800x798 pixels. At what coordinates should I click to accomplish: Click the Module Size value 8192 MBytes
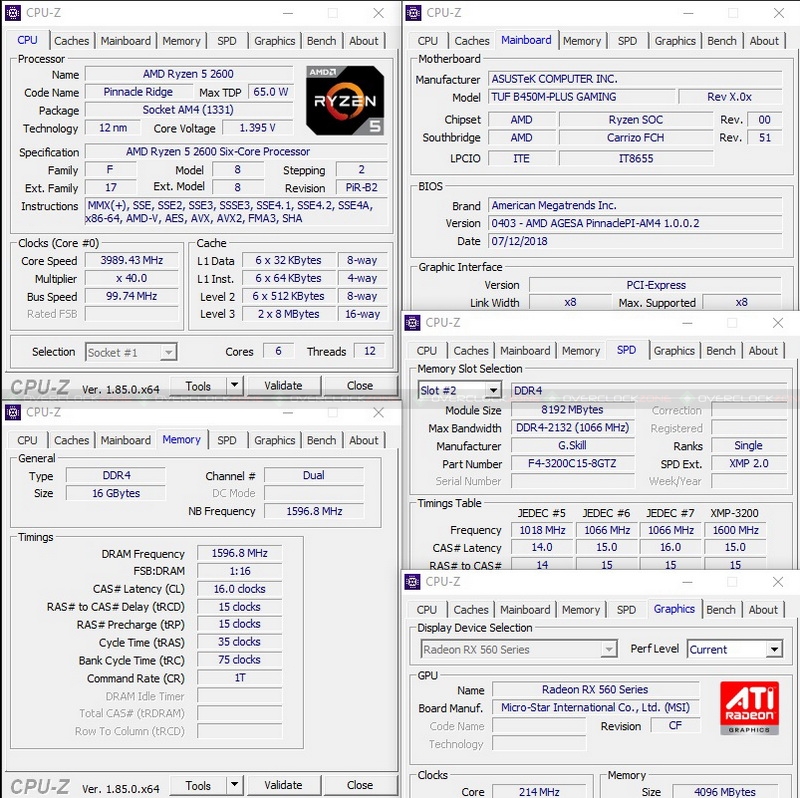click(572, 410)
